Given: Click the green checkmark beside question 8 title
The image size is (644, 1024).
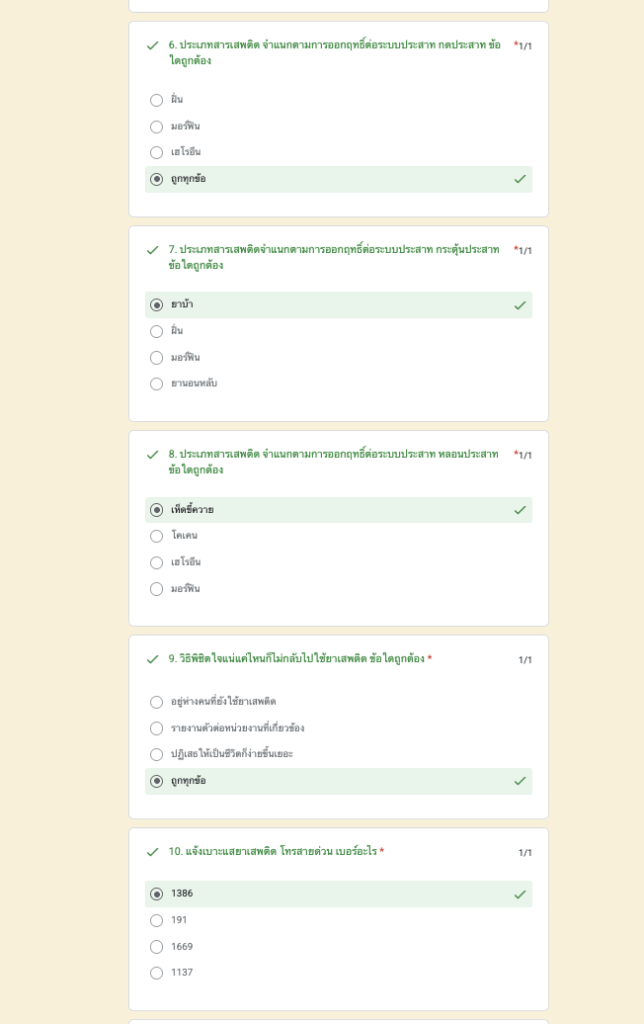Looking at the screenshot, I should pyautogui.click(x=153, y=455).
